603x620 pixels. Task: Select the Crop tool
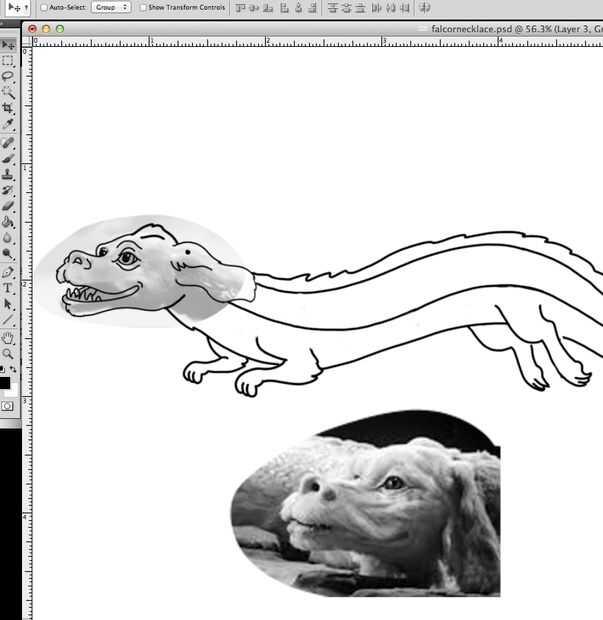(8, 108)
